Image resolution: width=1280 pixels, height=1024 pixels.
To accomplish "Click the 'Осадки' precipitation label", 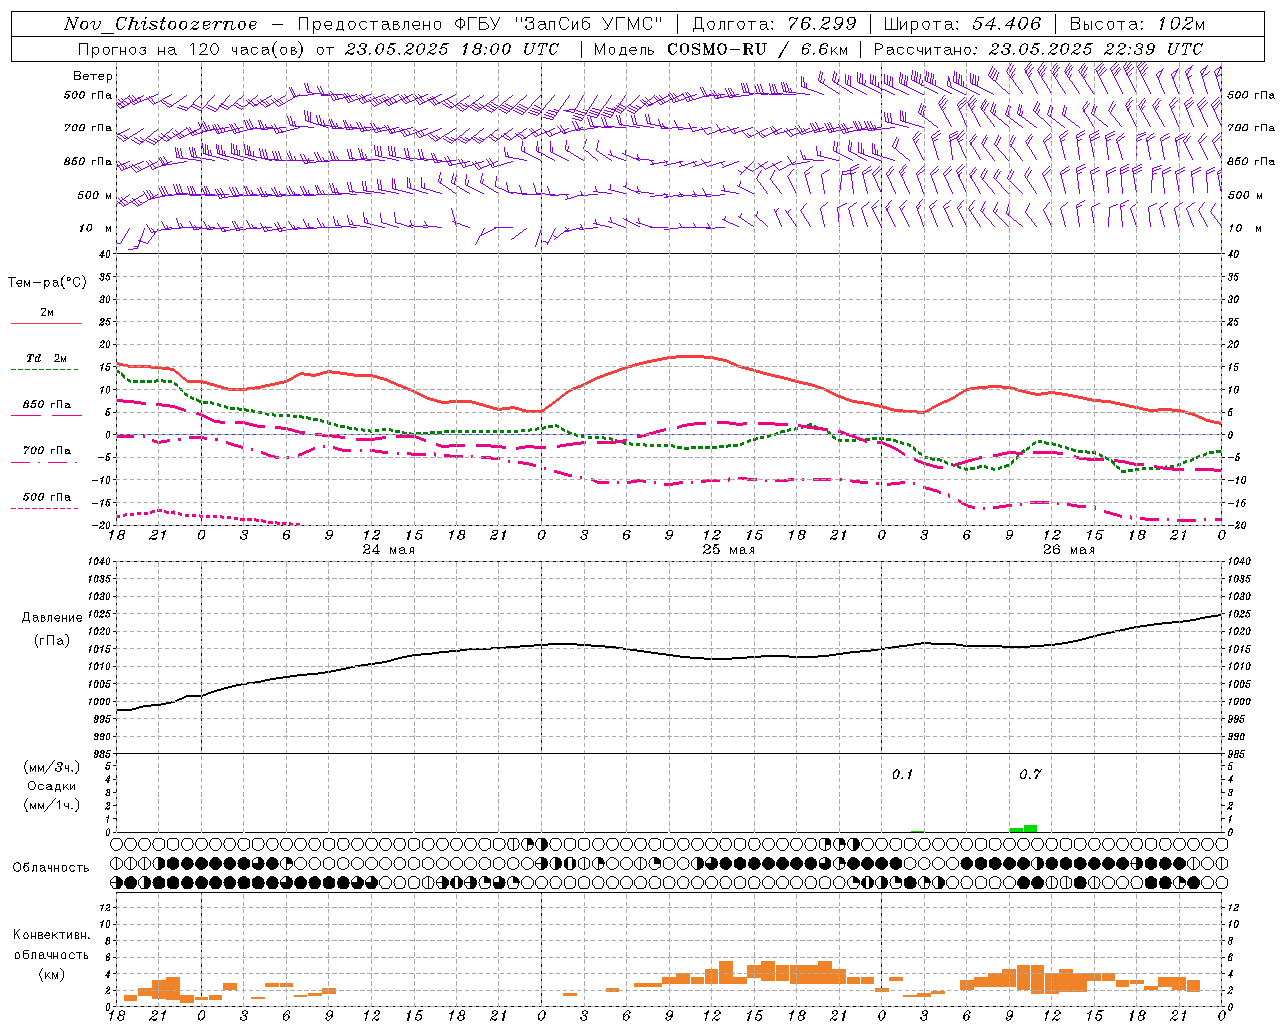I will coord(52,786).
